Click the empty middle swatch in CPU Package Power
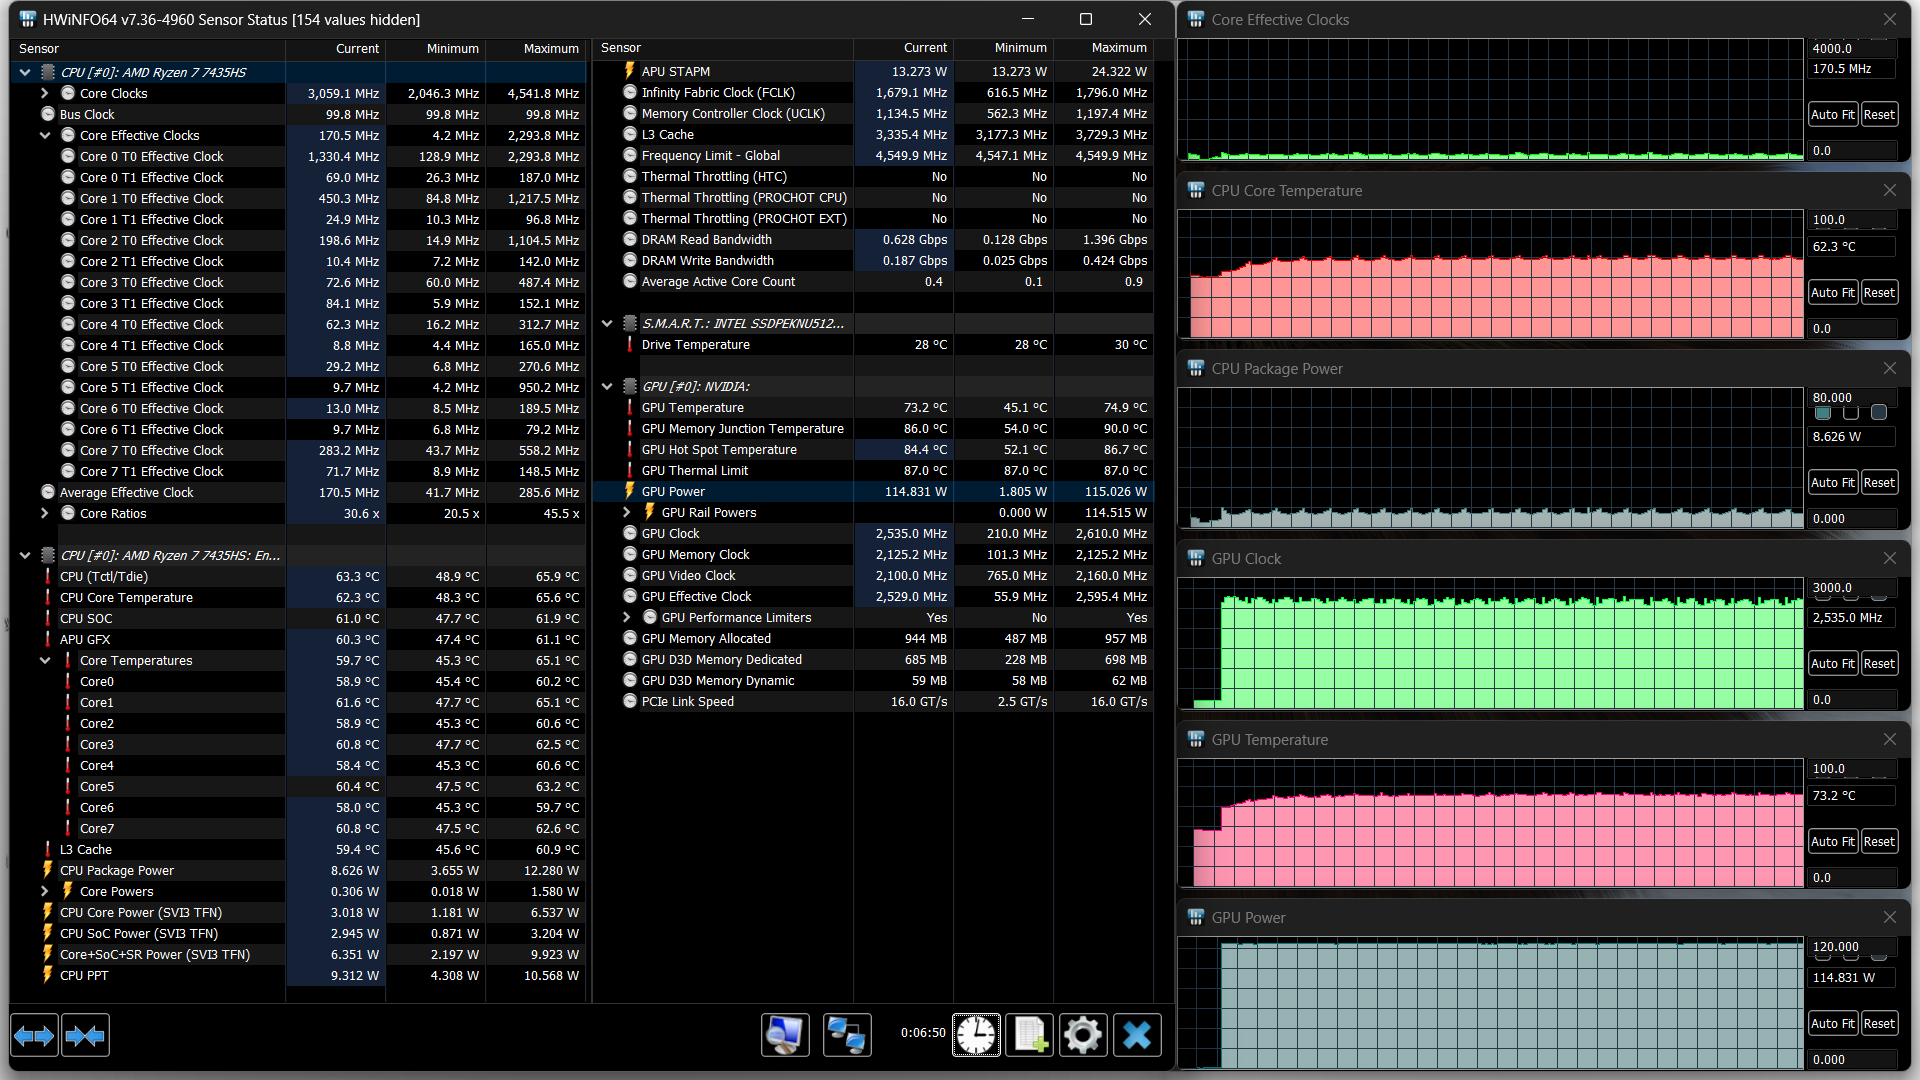The image size is (1920, 1080). (x=1851, y=413)
